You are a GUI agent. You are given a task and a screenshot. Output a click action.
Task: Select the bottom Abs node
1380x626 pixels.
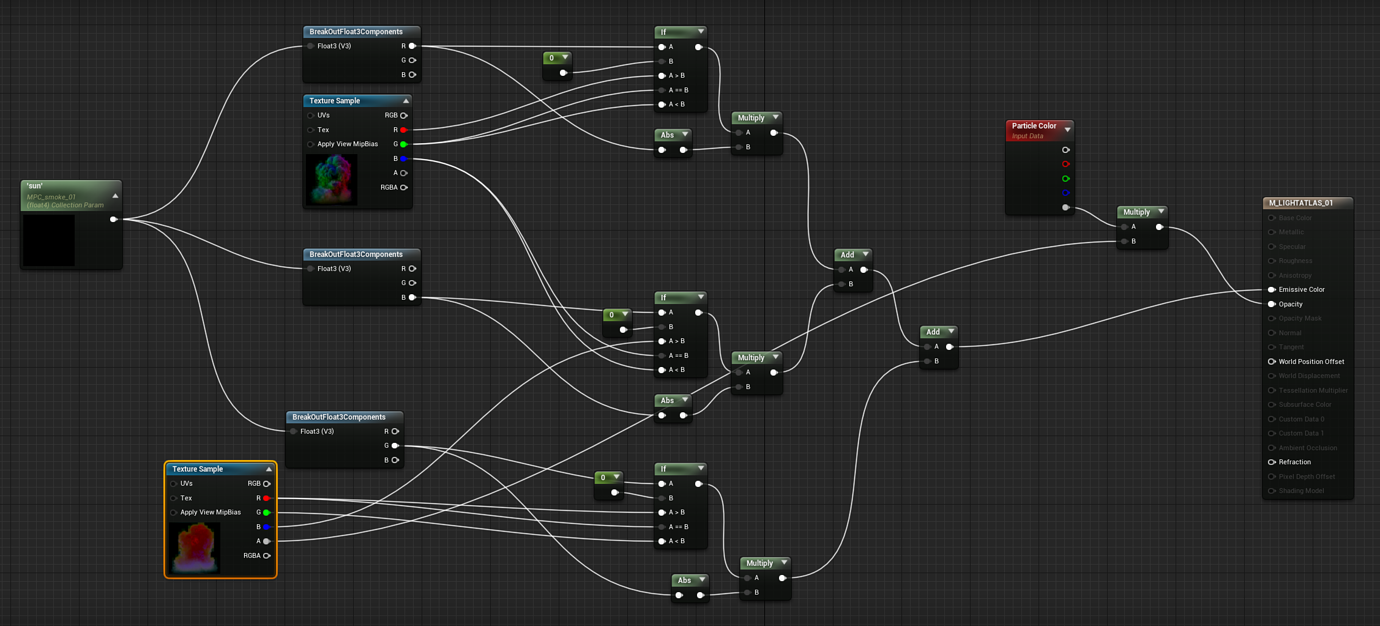click(x=689, y=580)
